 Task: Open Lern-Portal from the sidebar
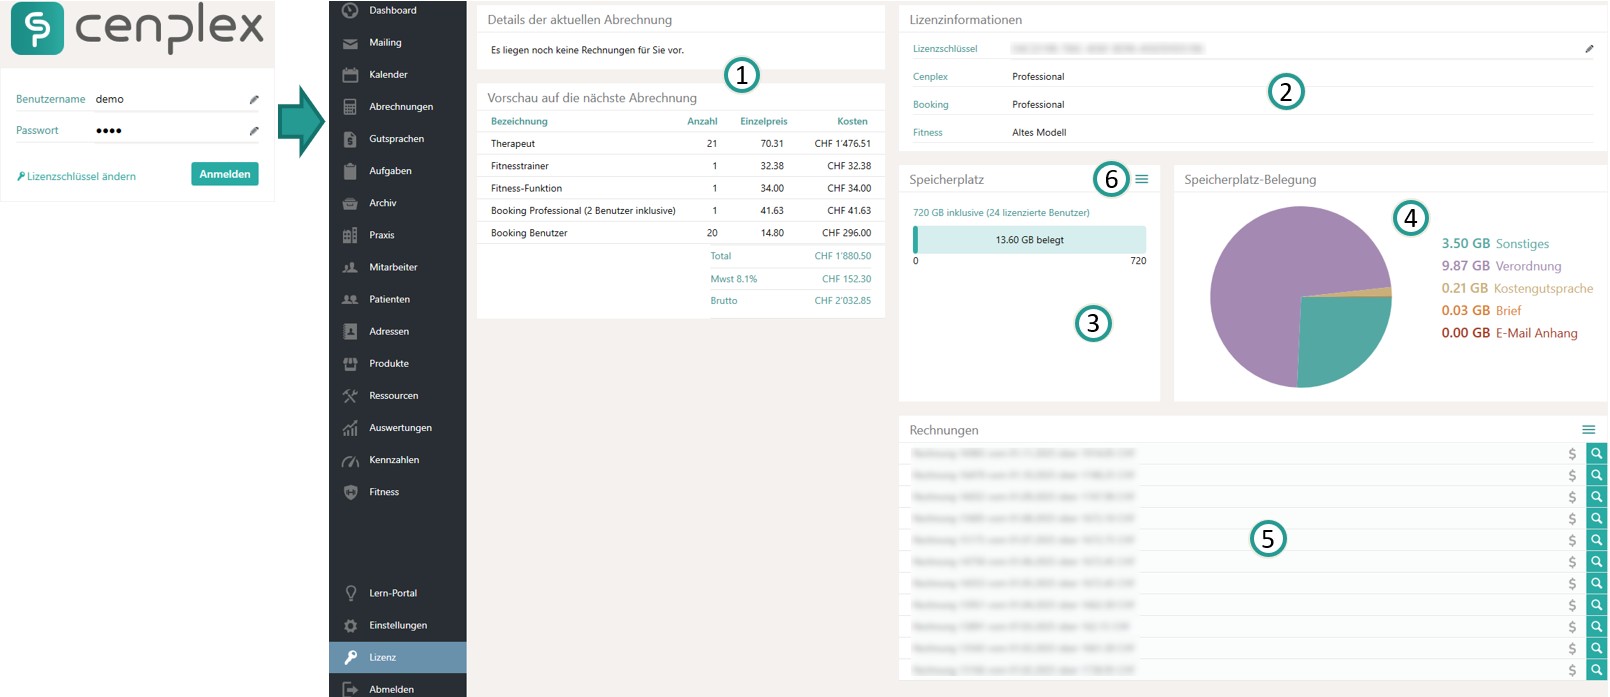tap(392, 594)
